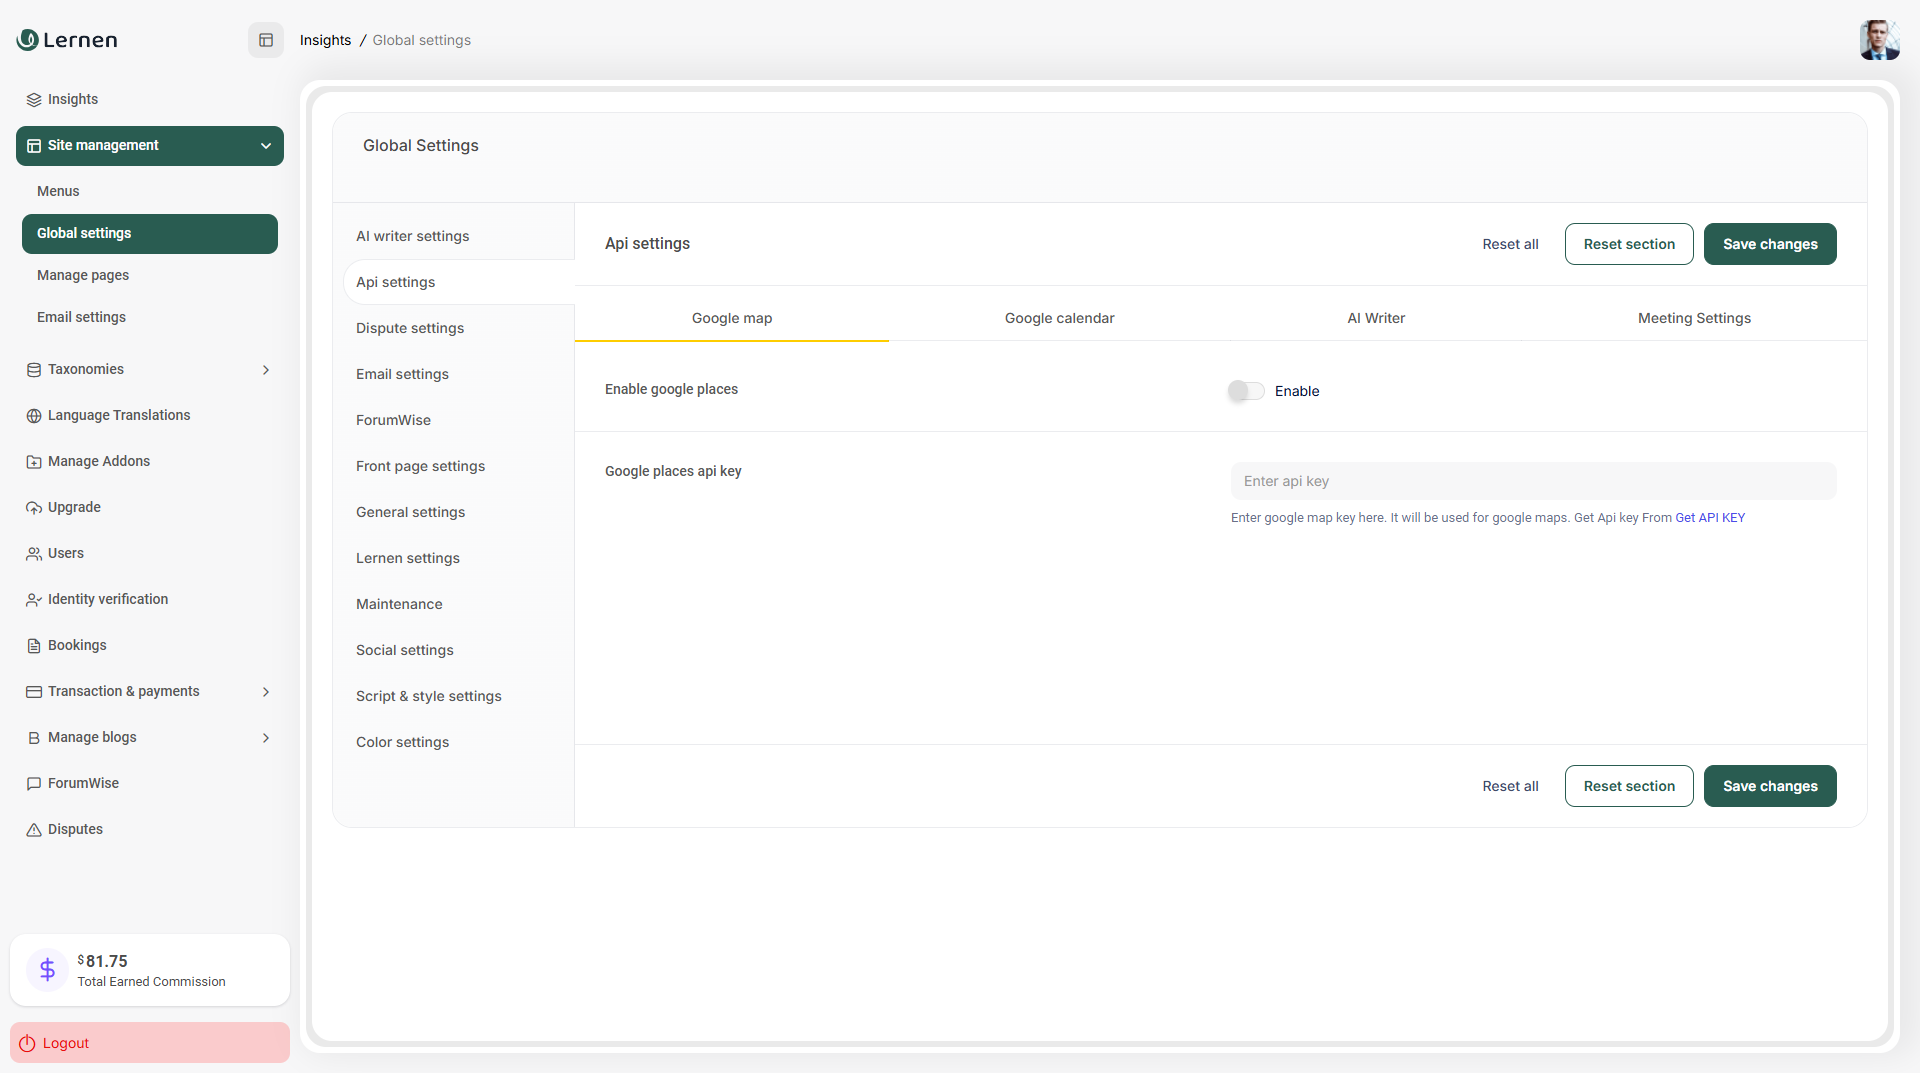Click the Save changes button
The image size is (1920, 1073).
pyautogui.click(x=1769, y=244)
